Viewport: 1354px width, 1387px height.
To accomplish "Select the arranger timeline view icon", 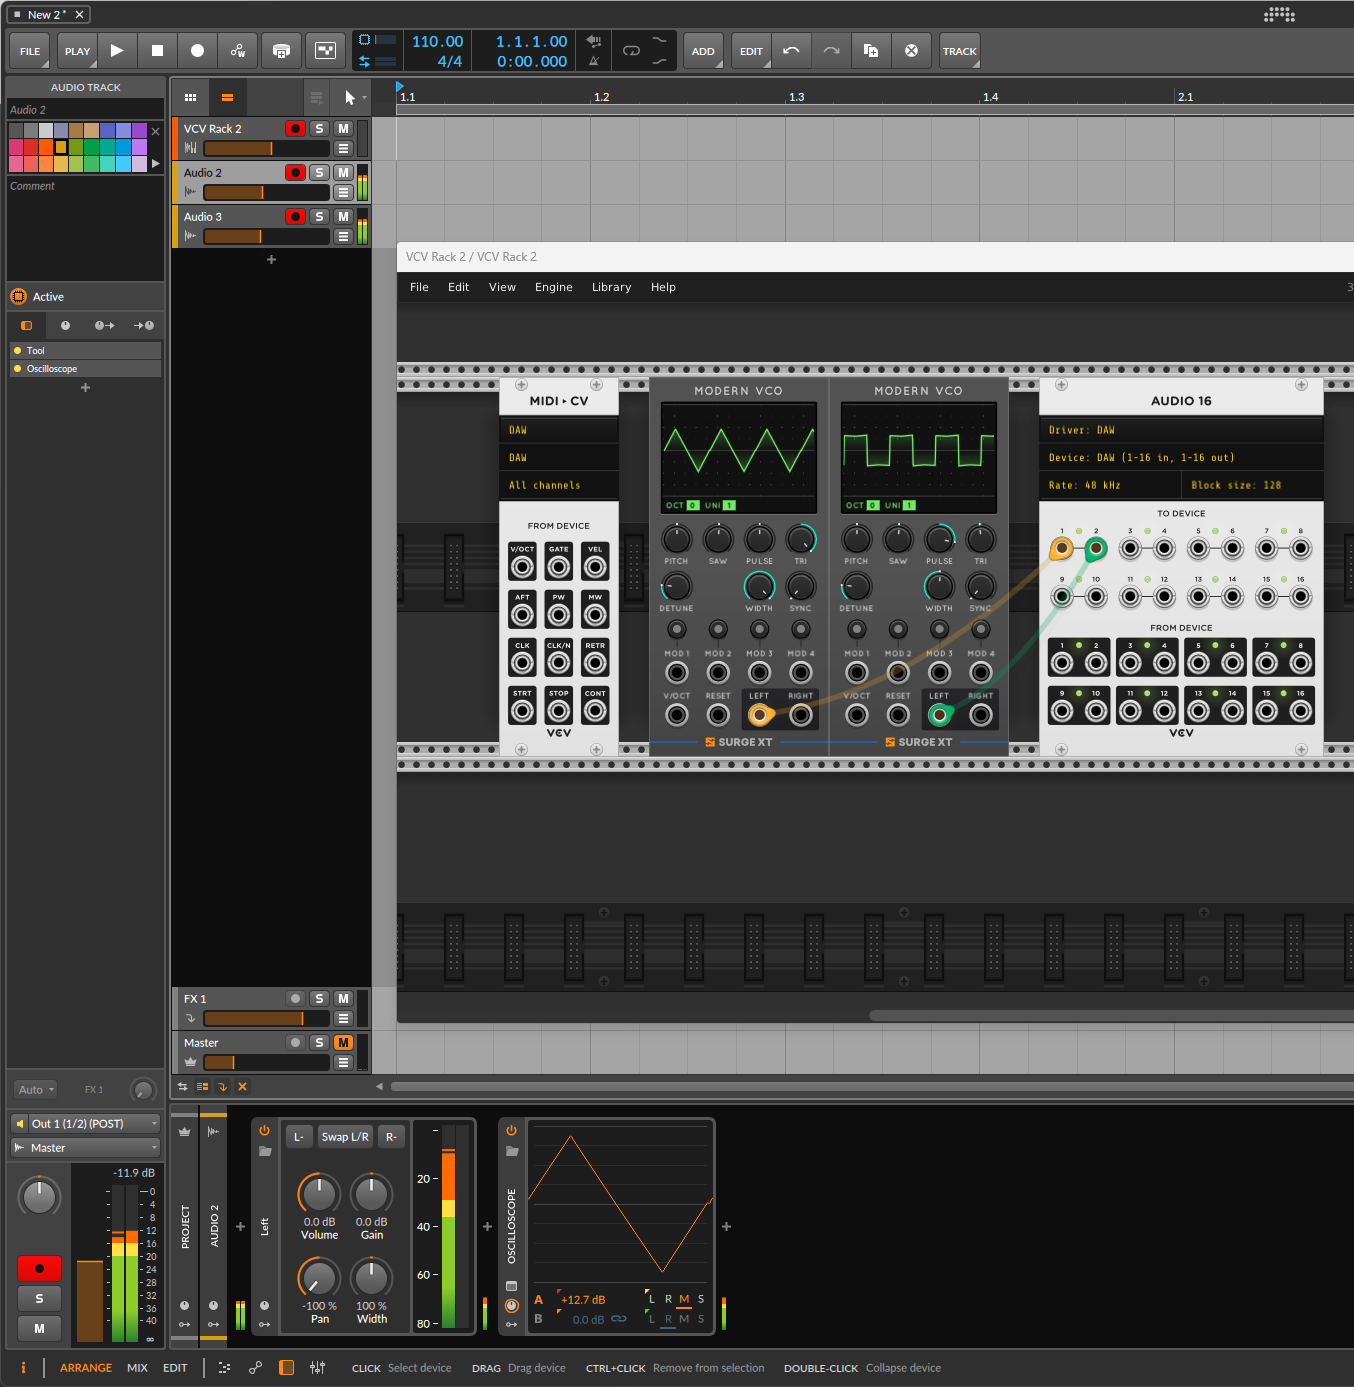I will coord(227,97).
